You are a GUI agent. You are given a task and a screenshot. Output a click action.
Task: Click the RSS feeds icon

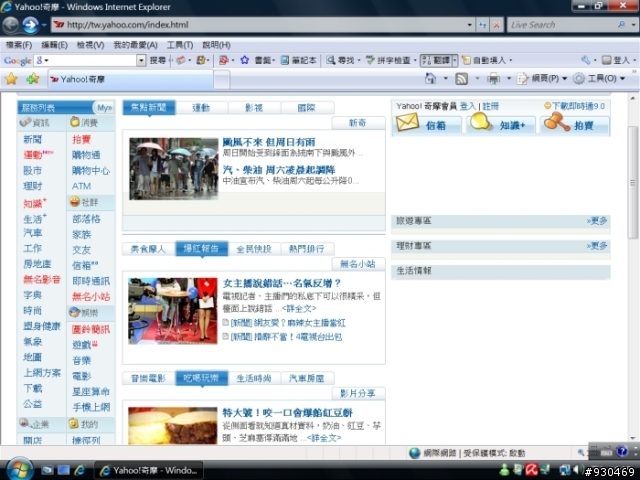tap(461, 78)
